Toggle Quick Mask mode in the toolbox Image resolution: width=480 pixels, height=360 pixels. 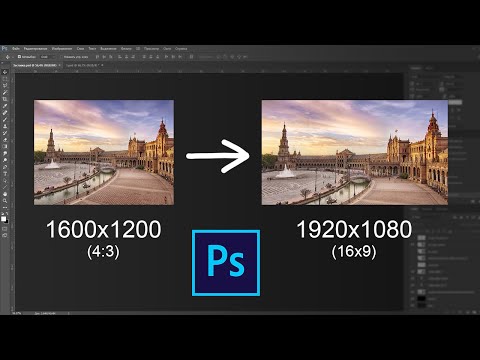(5, 229)
